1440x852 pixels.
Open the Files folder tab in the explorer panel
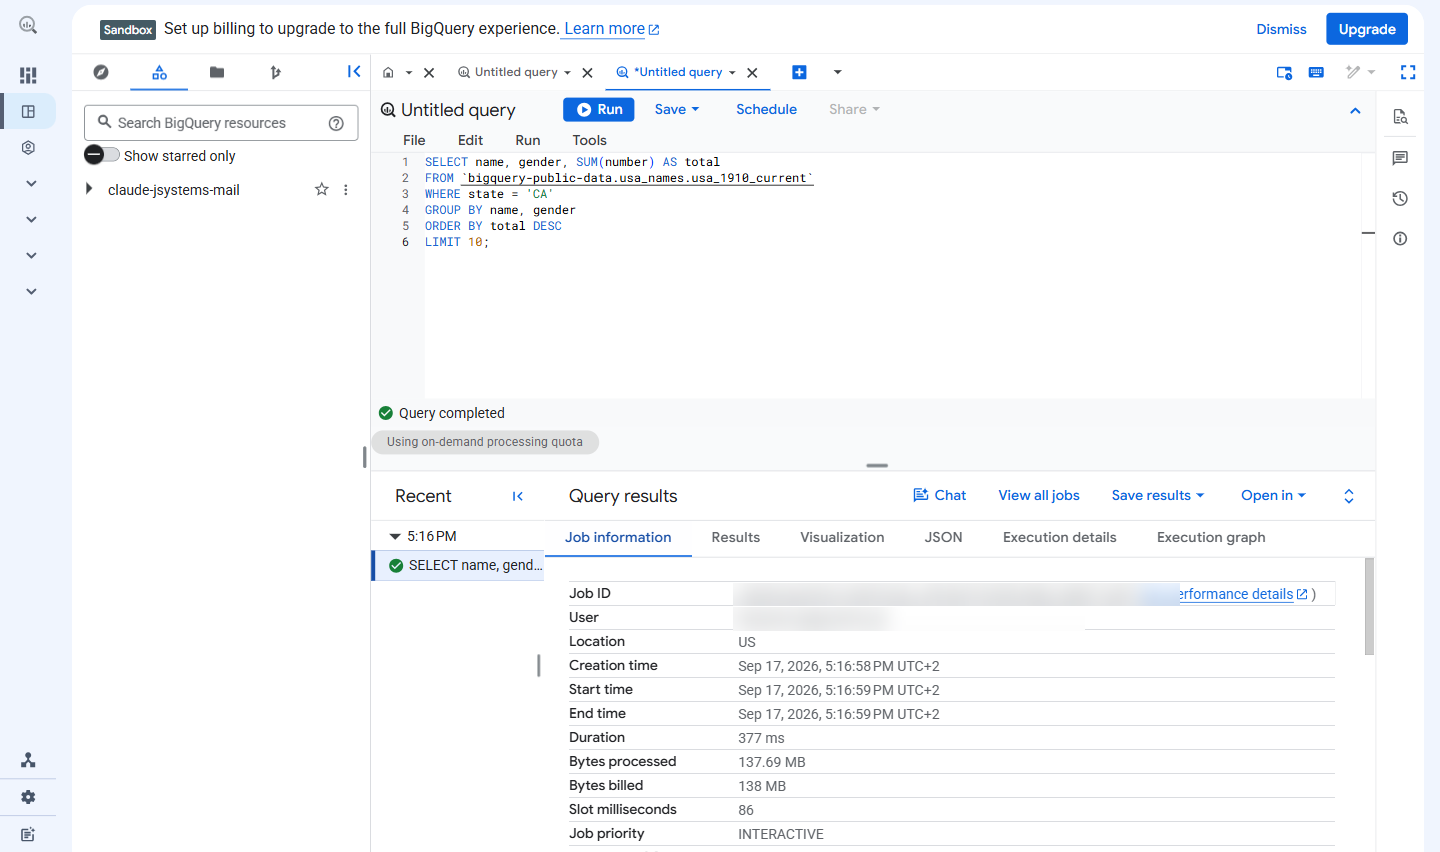[x=217, y=72]
